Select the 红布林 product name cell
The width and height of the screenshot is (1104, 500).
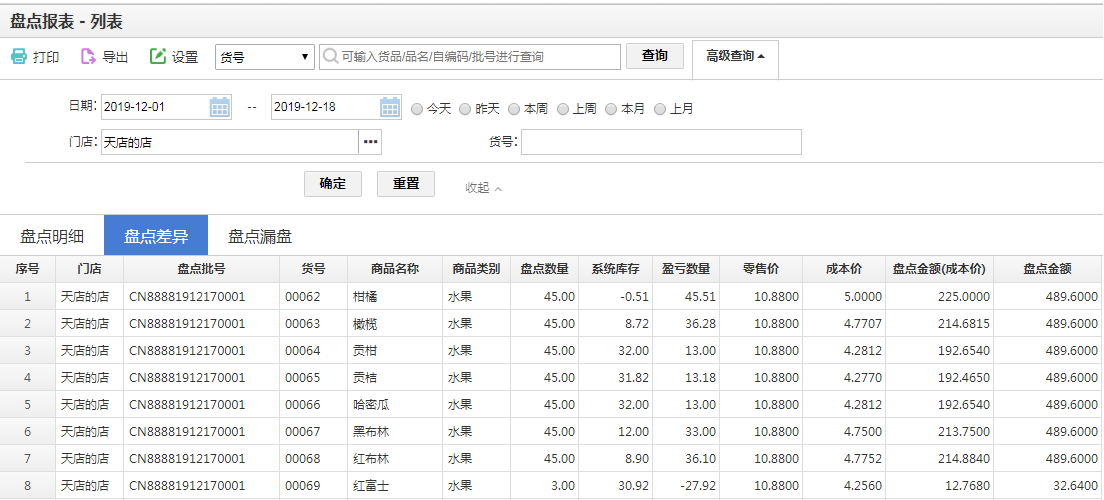(x=395, y=458)
